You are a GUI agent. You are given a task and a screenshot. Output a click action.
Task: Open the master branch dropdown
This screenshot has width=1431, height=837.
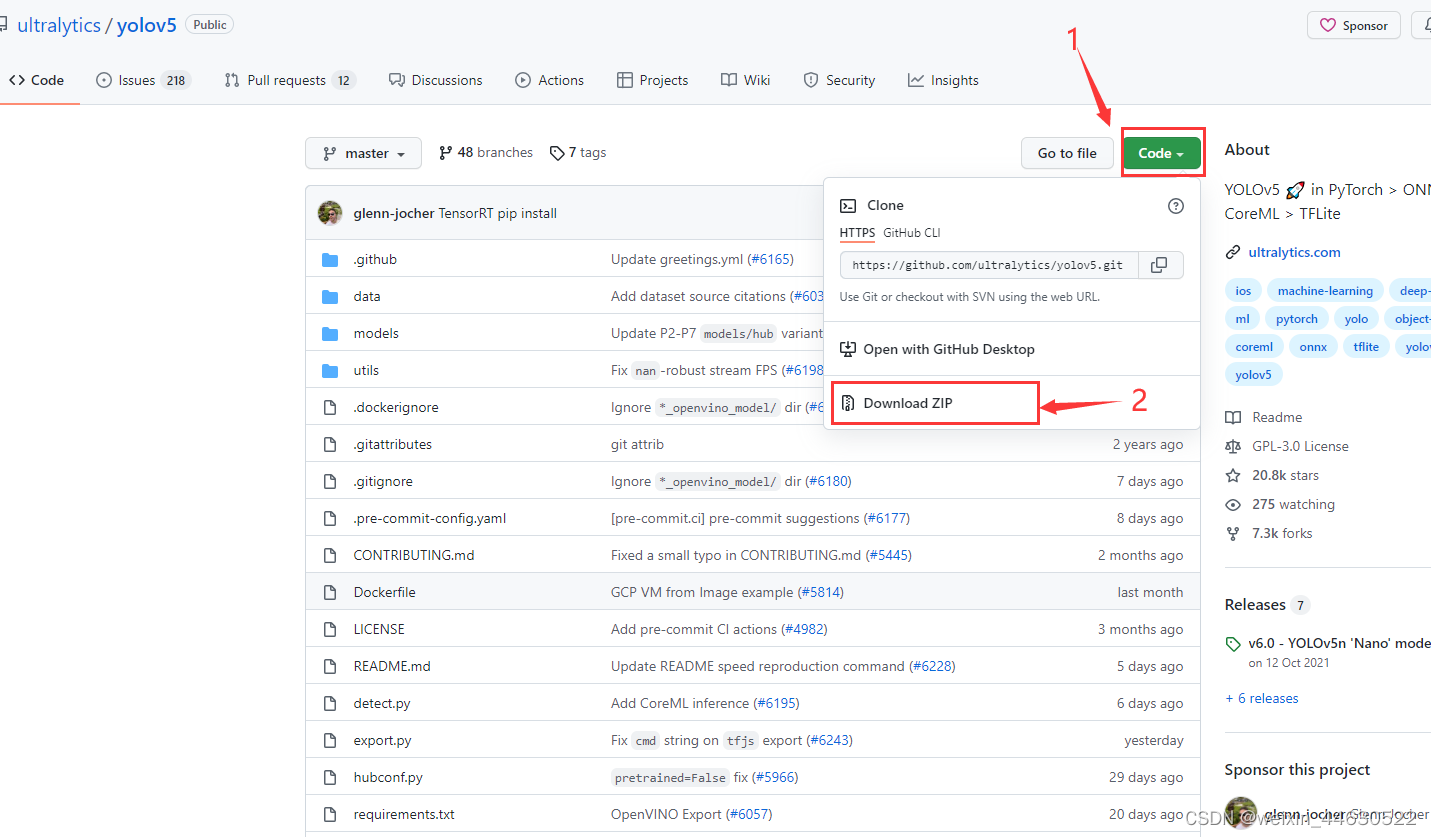point(364,153)
